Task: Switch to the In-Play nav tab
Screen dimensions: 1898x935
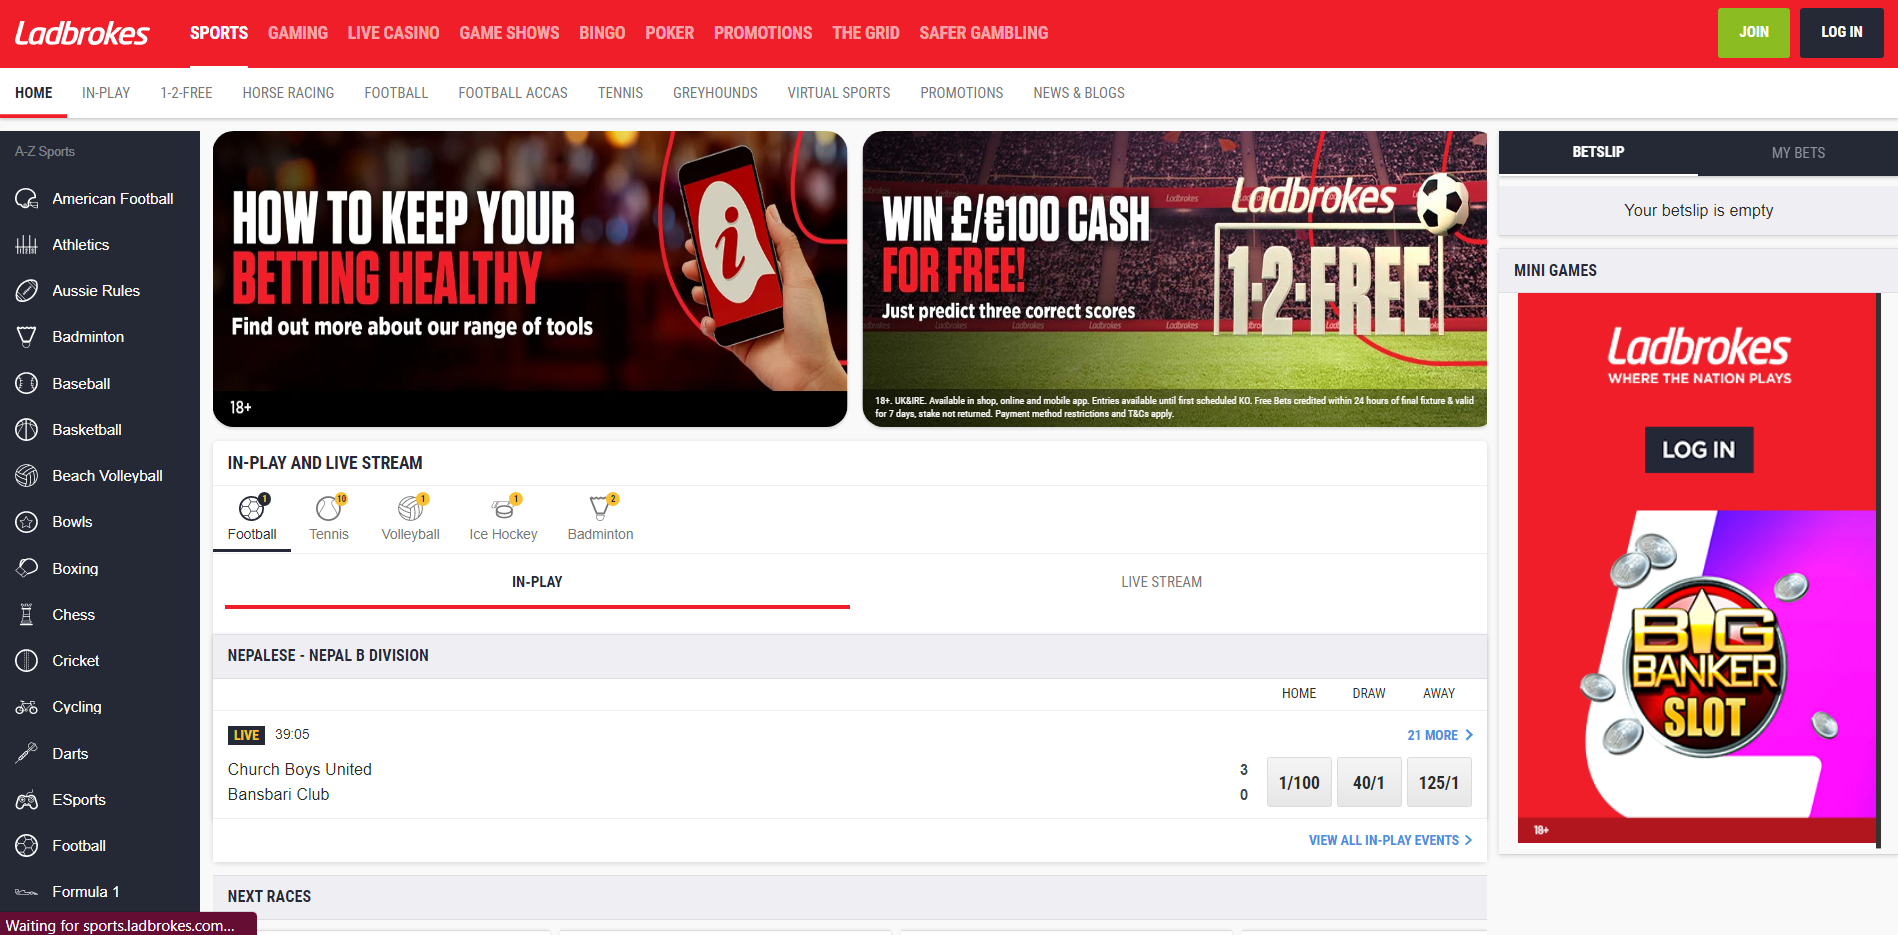Action: click(106, 93)
